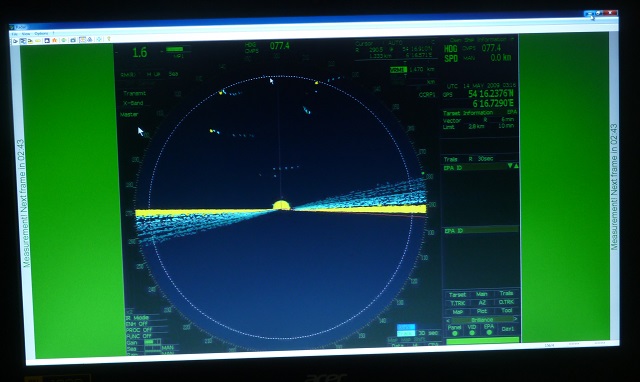
Task: Click the play arrow toolbar icon
Action: click(16, 41)
